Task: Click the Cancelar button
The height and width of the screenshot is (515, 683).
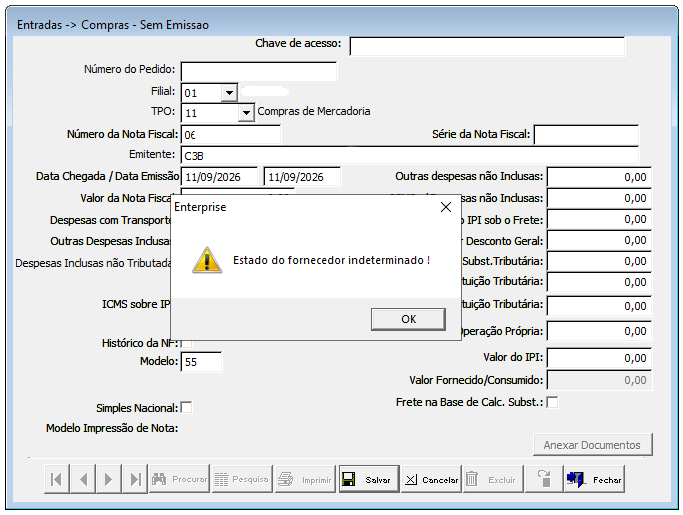Action: (431, 479)
